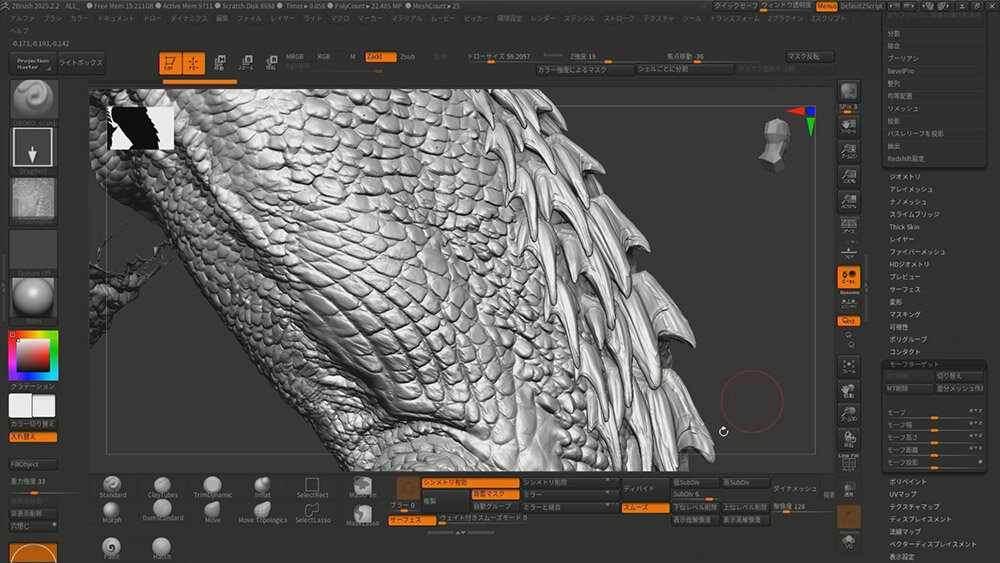Toggle シンメトリ有効 symmetry button
The width and height of the screenshot is (1000, 563).
pyautogui.click(x=470, y=483)
